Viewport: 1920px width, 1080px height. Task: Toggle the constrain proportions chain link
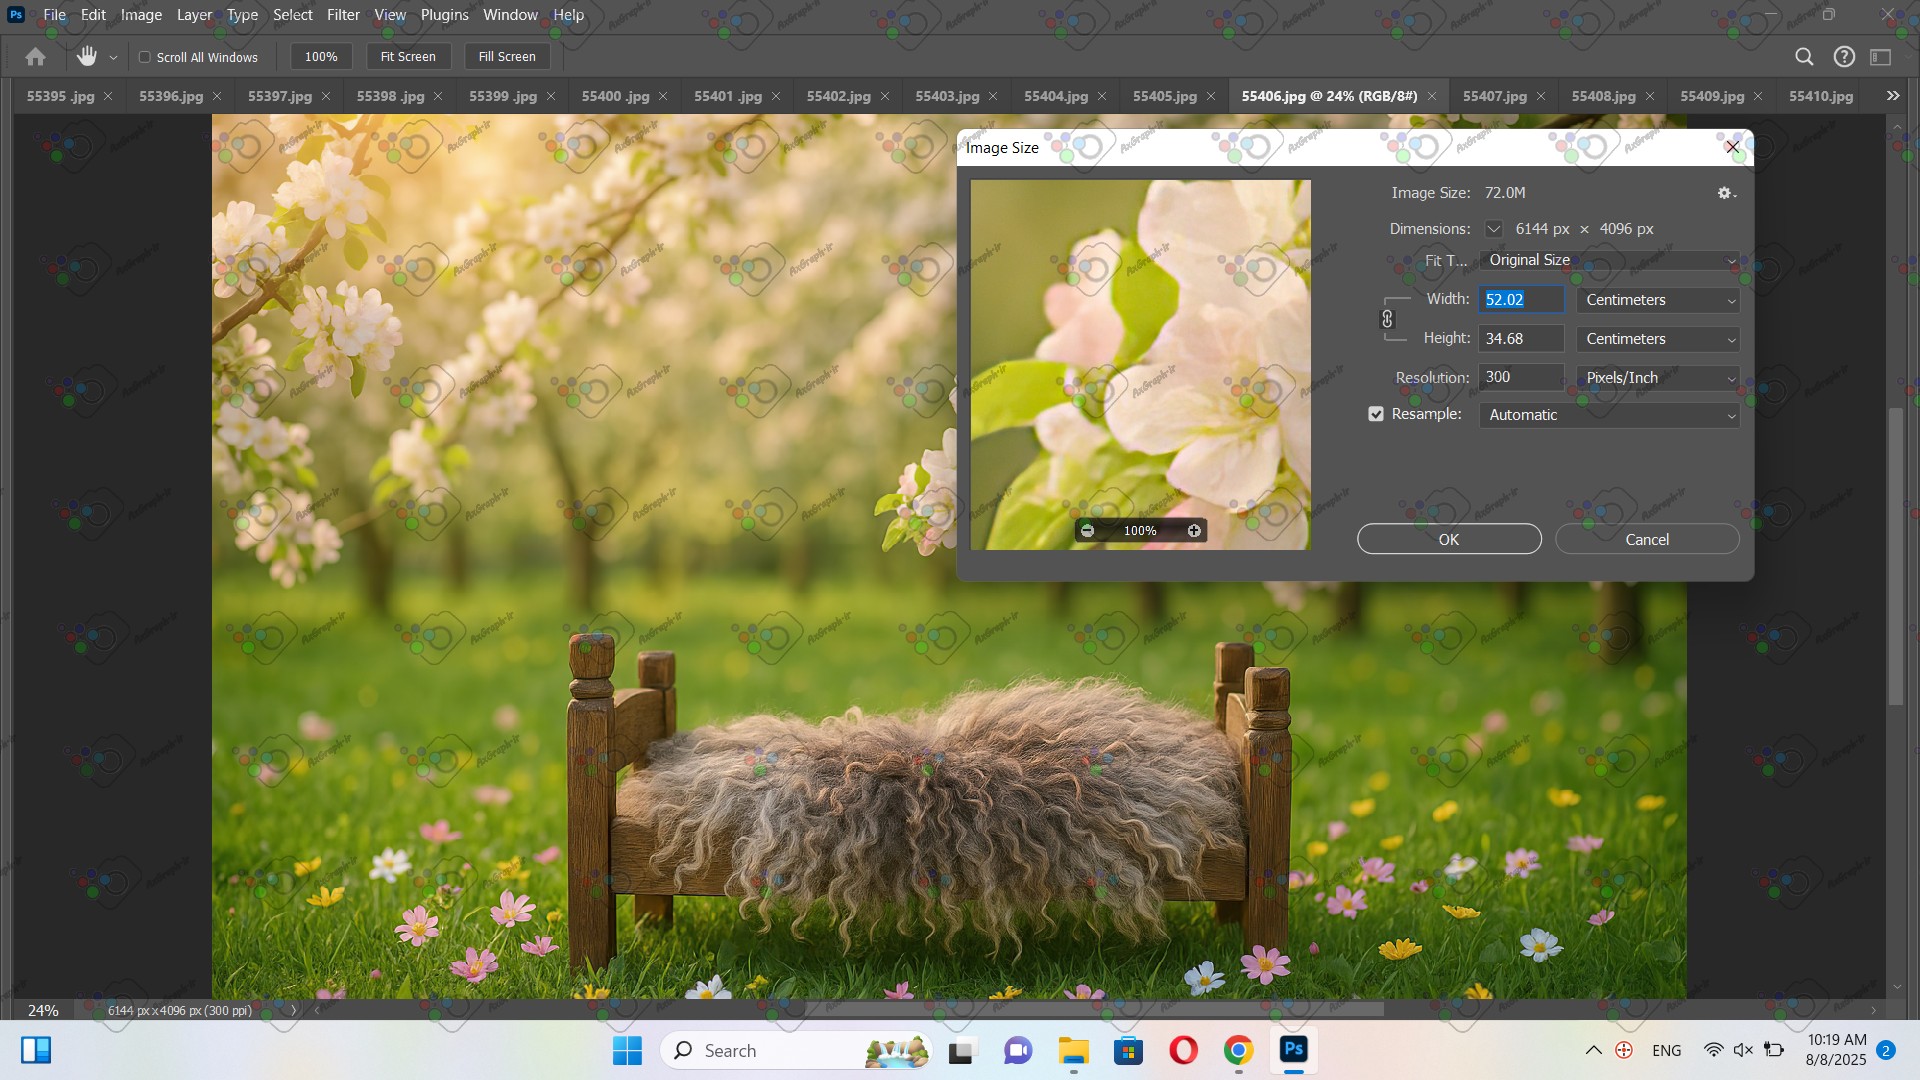pyautogui.click(x=1387, y=319)
